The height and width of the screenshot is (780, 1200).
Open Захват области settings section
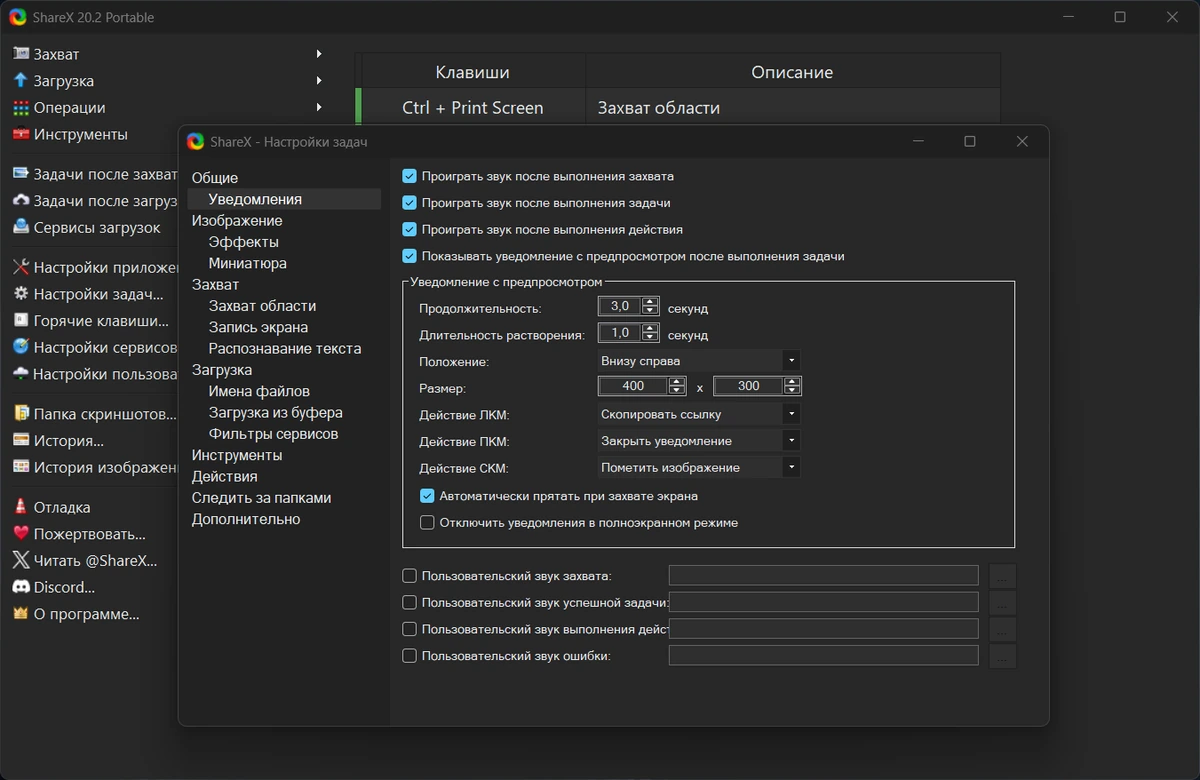262,306
